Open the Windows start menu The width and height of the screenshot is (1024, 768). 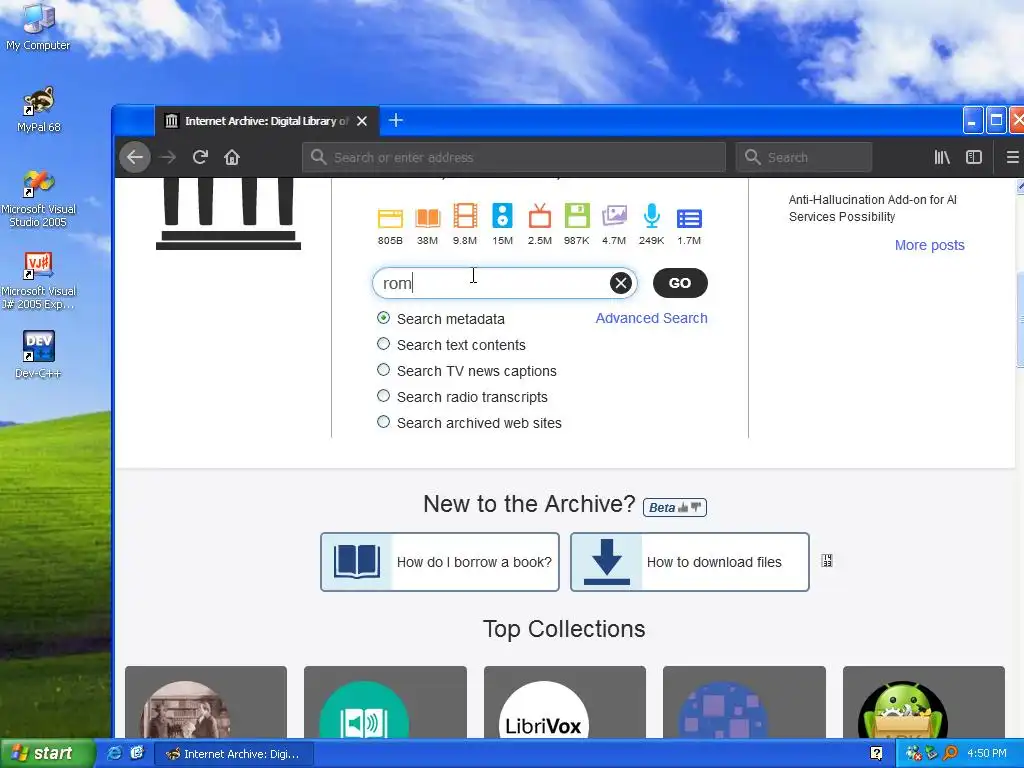[x=47, y=754]
